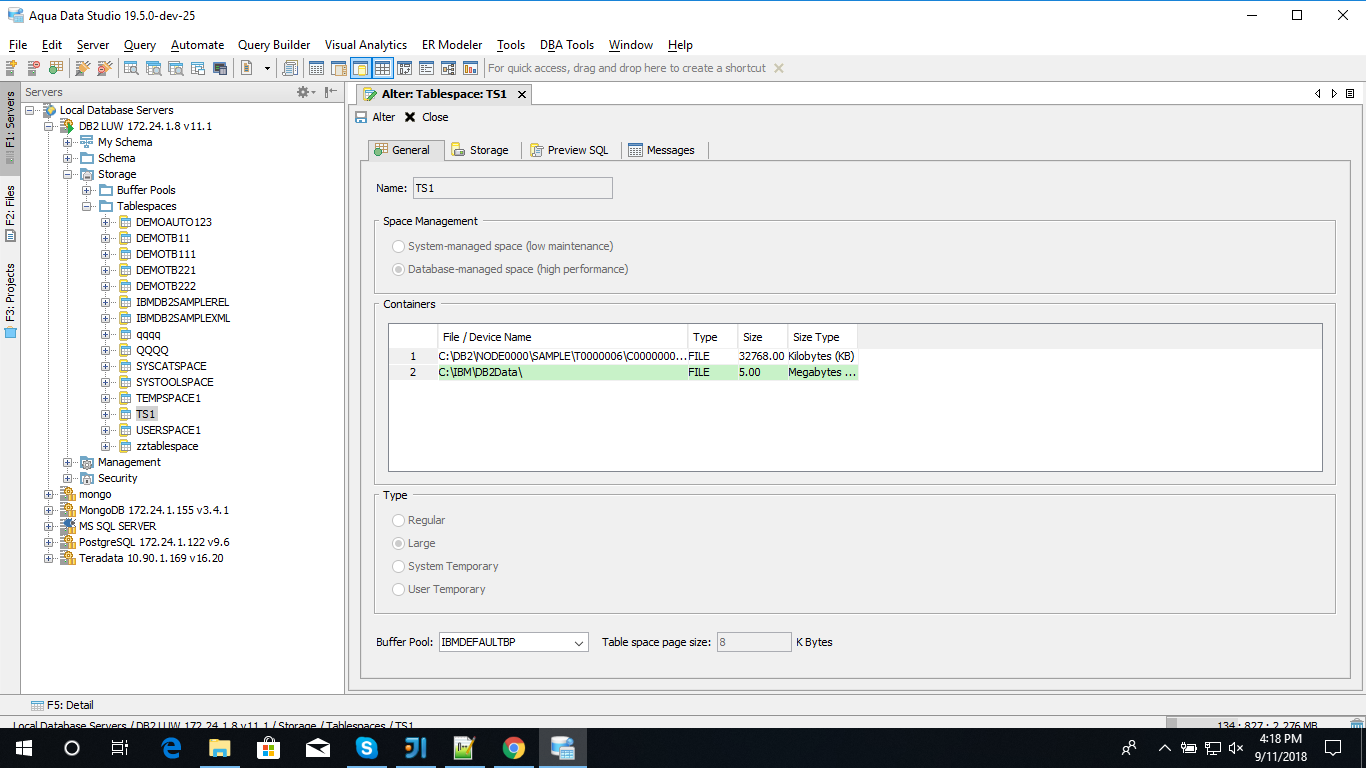This screenshot has width=1366, height=768.
Task: Collapse the Tablespaces tree node
Action: pos(87,206)
